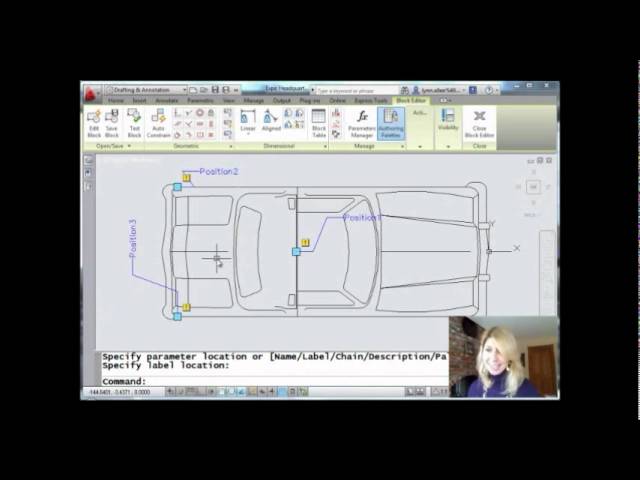Switch to the Parametric ribbon tab

pyautogui.click(x=200, y=100)
